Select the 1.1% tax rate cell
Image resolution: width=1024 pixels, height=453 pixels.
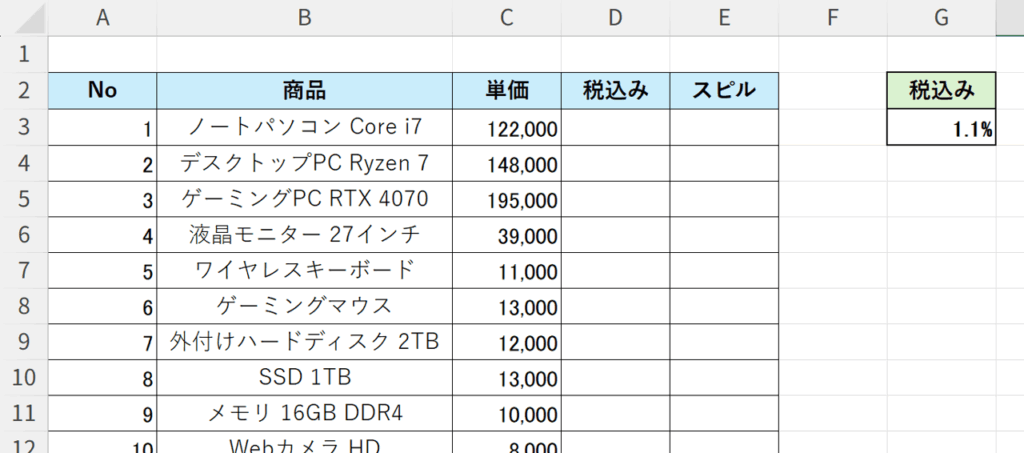point(941,128)
